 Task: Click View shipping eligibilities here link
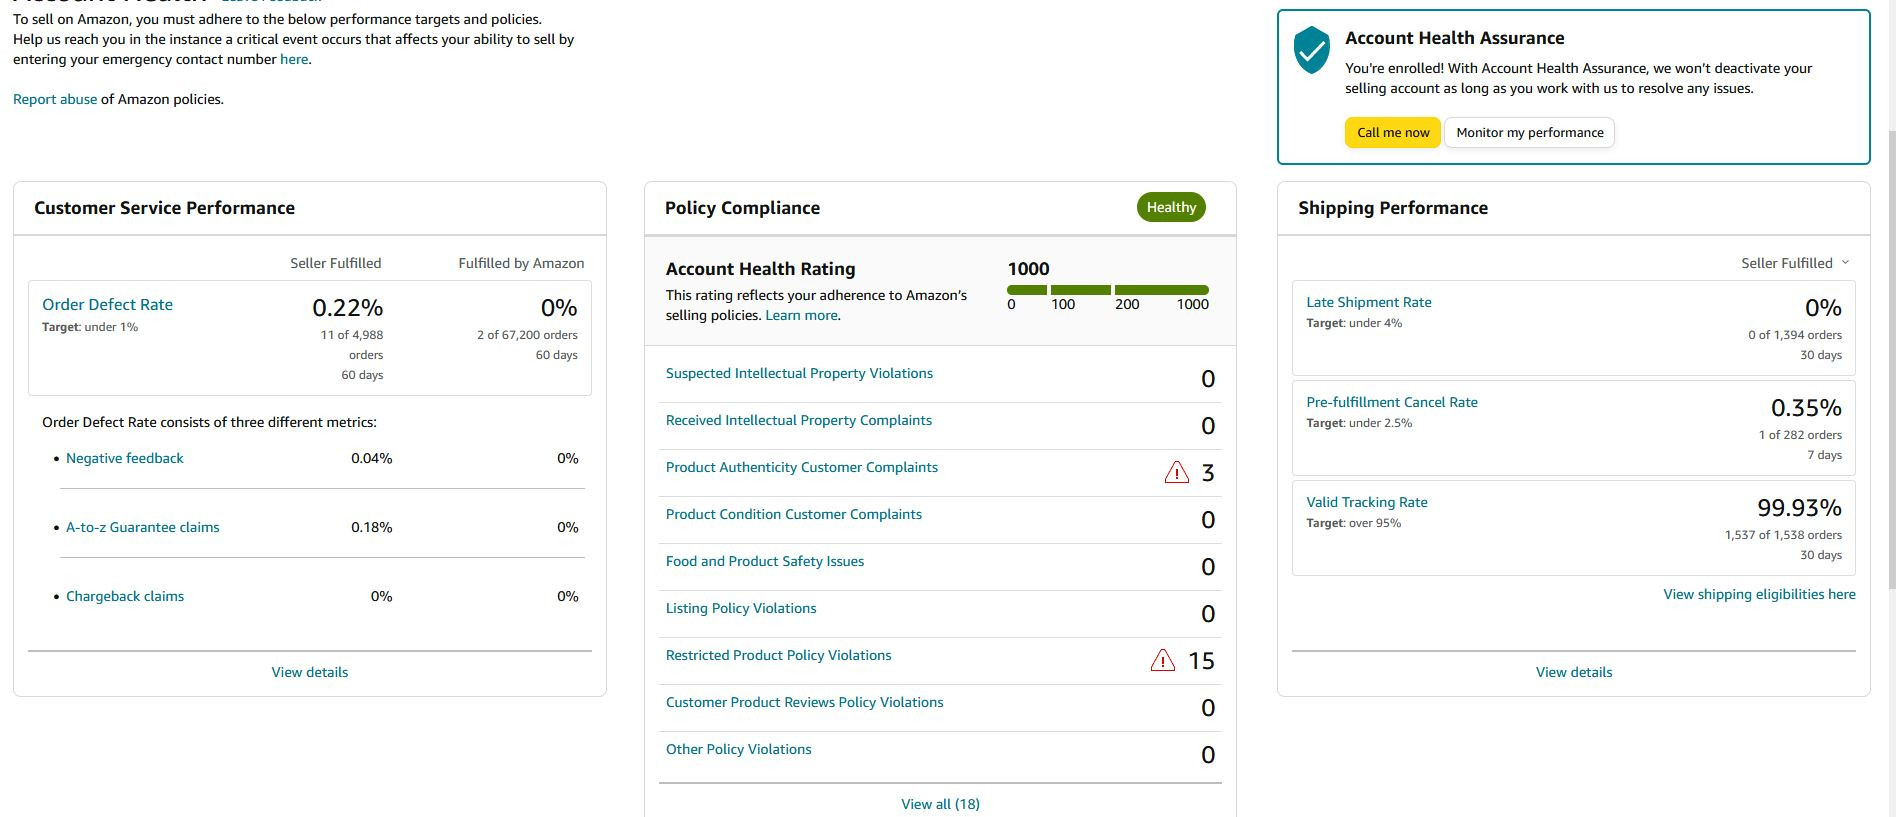[1759, 594]
